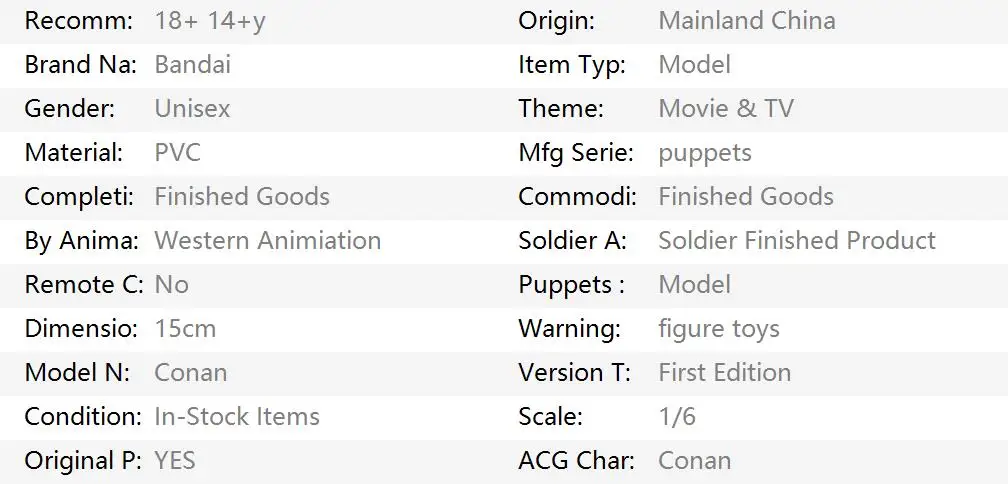Image resolution: width=1008 pixels, height=484 pixels.
Task: Select the 15cm dimension value
Action: [x=185, y=328]
